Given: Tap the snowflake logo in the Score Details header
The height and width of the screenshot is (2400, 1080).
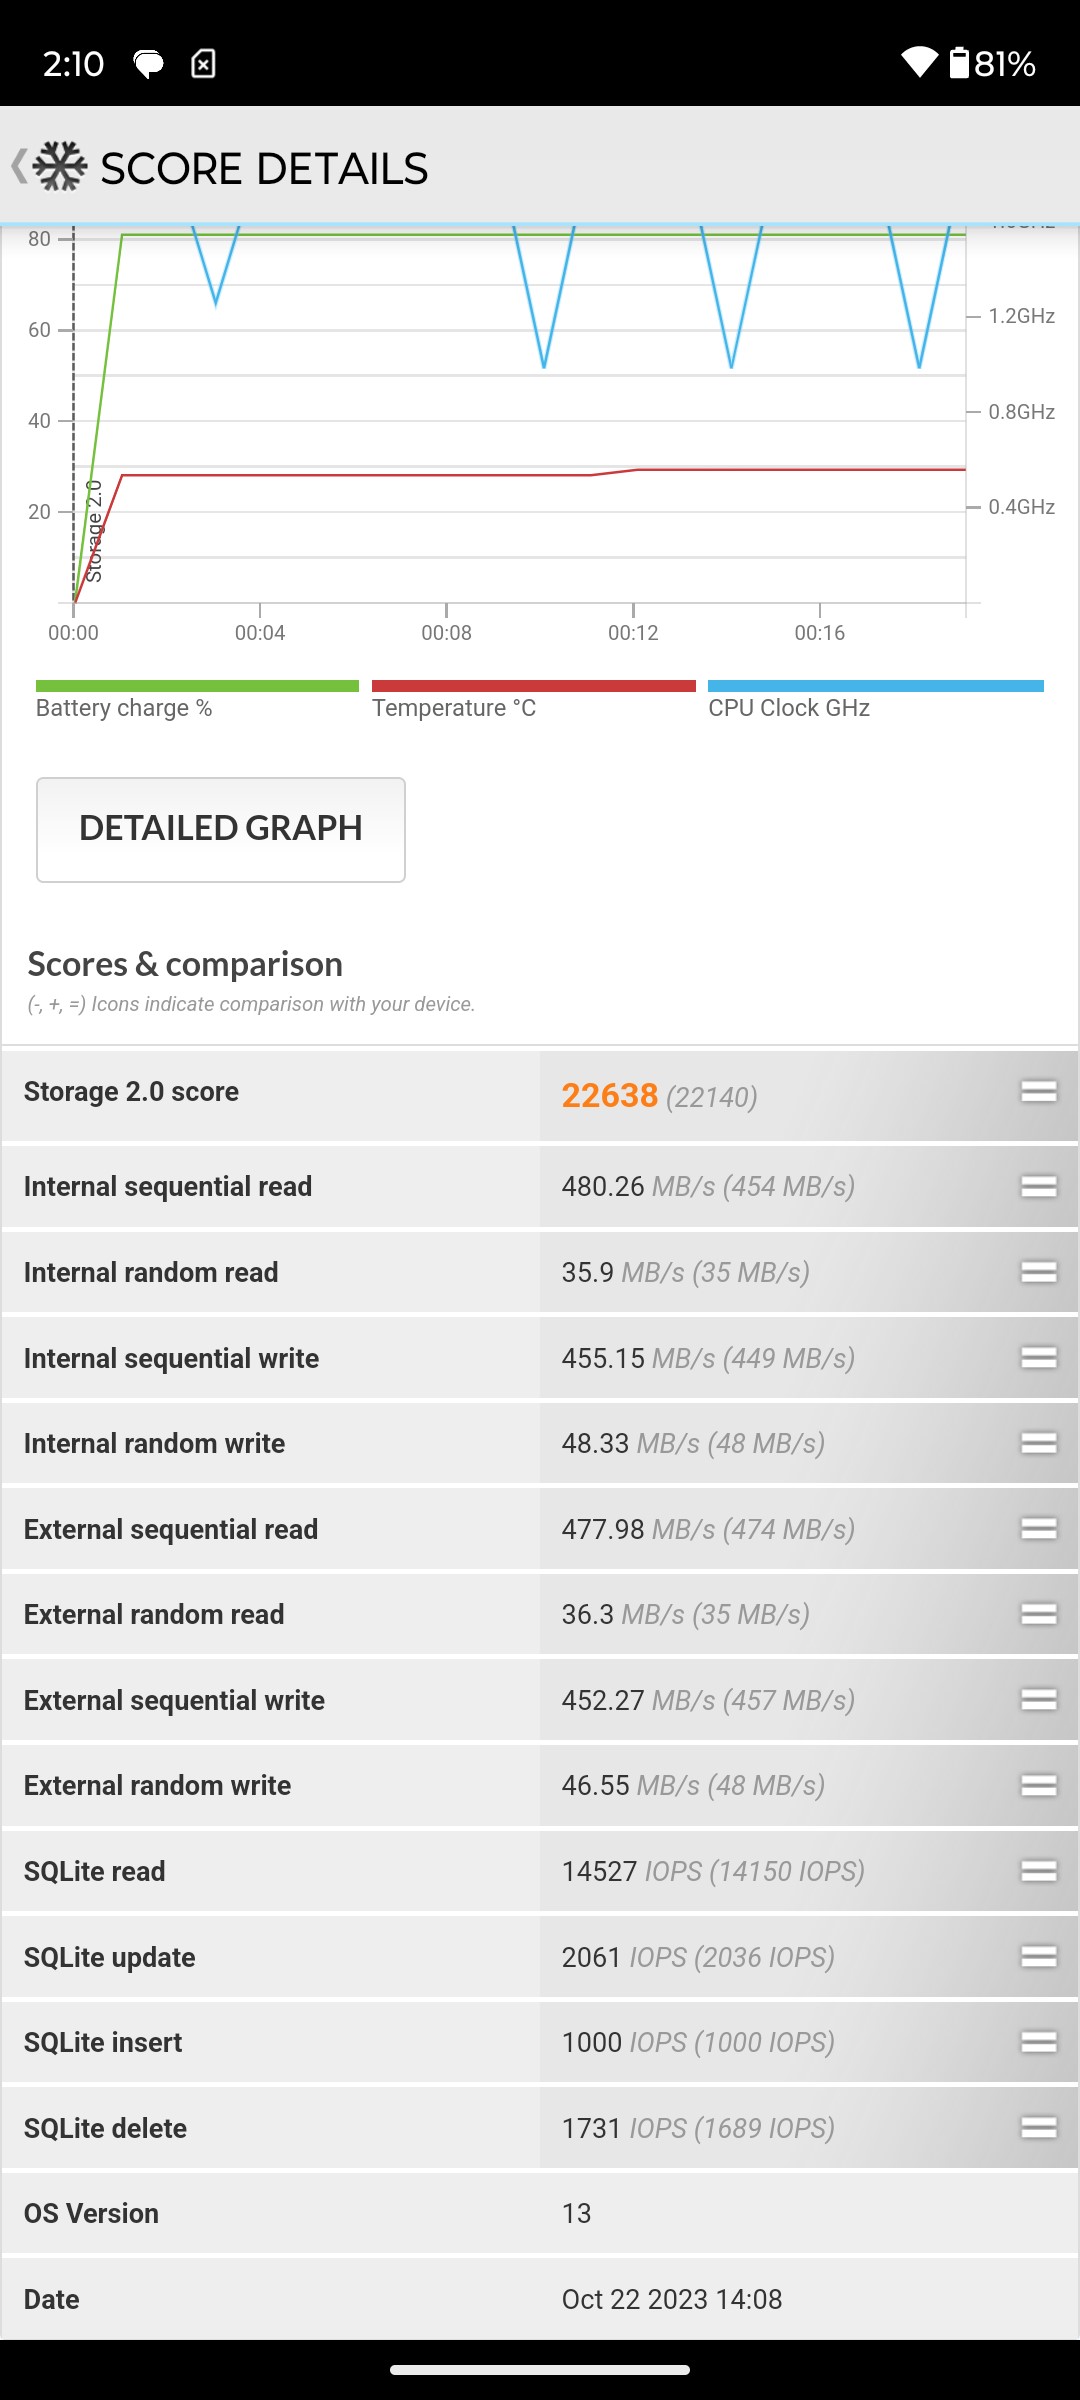Looking at the screenshot, I should [x=60, y=166].
